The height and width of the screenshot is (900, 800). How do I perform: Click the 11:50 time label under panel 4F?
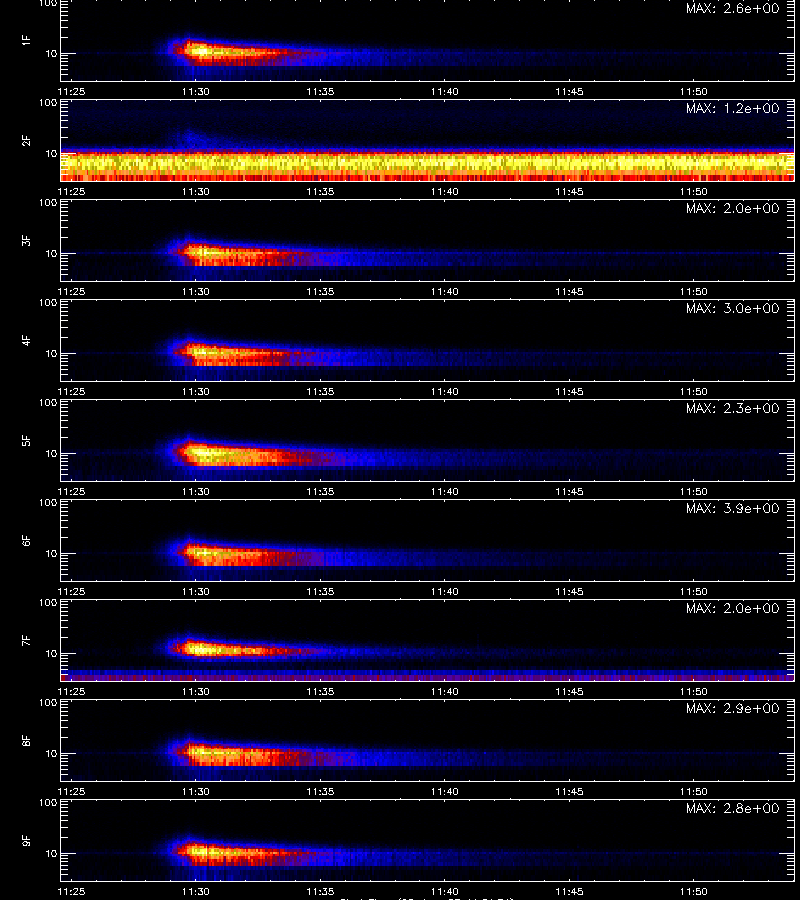(694, 391)
